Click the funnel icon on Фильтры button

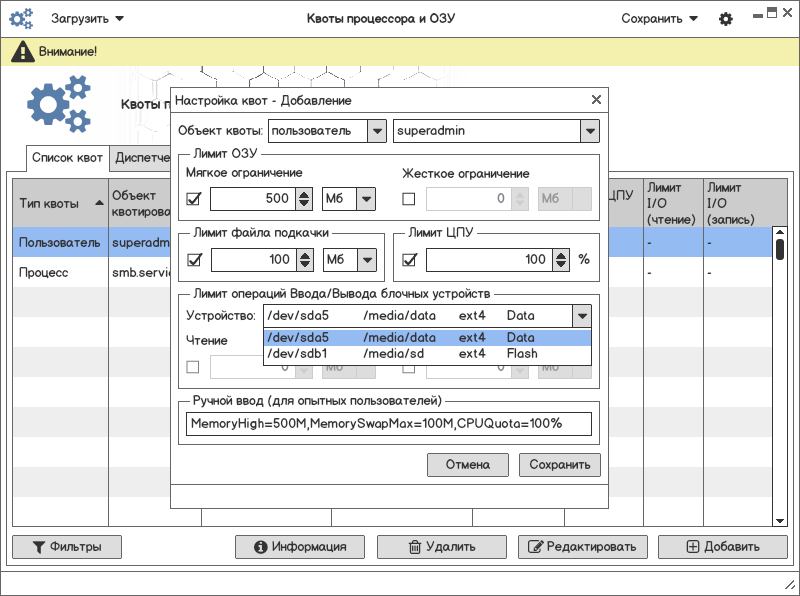(x=39, y=547)
